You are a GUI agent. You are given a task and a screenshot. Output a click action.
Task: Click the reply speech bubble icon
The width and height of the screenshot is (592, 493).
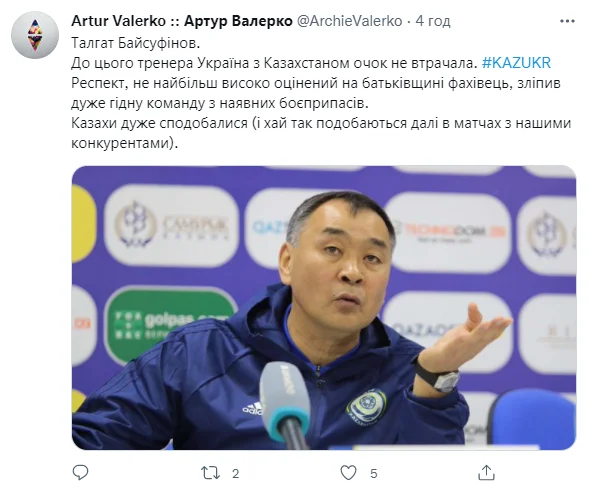click(x=80, y=473)
